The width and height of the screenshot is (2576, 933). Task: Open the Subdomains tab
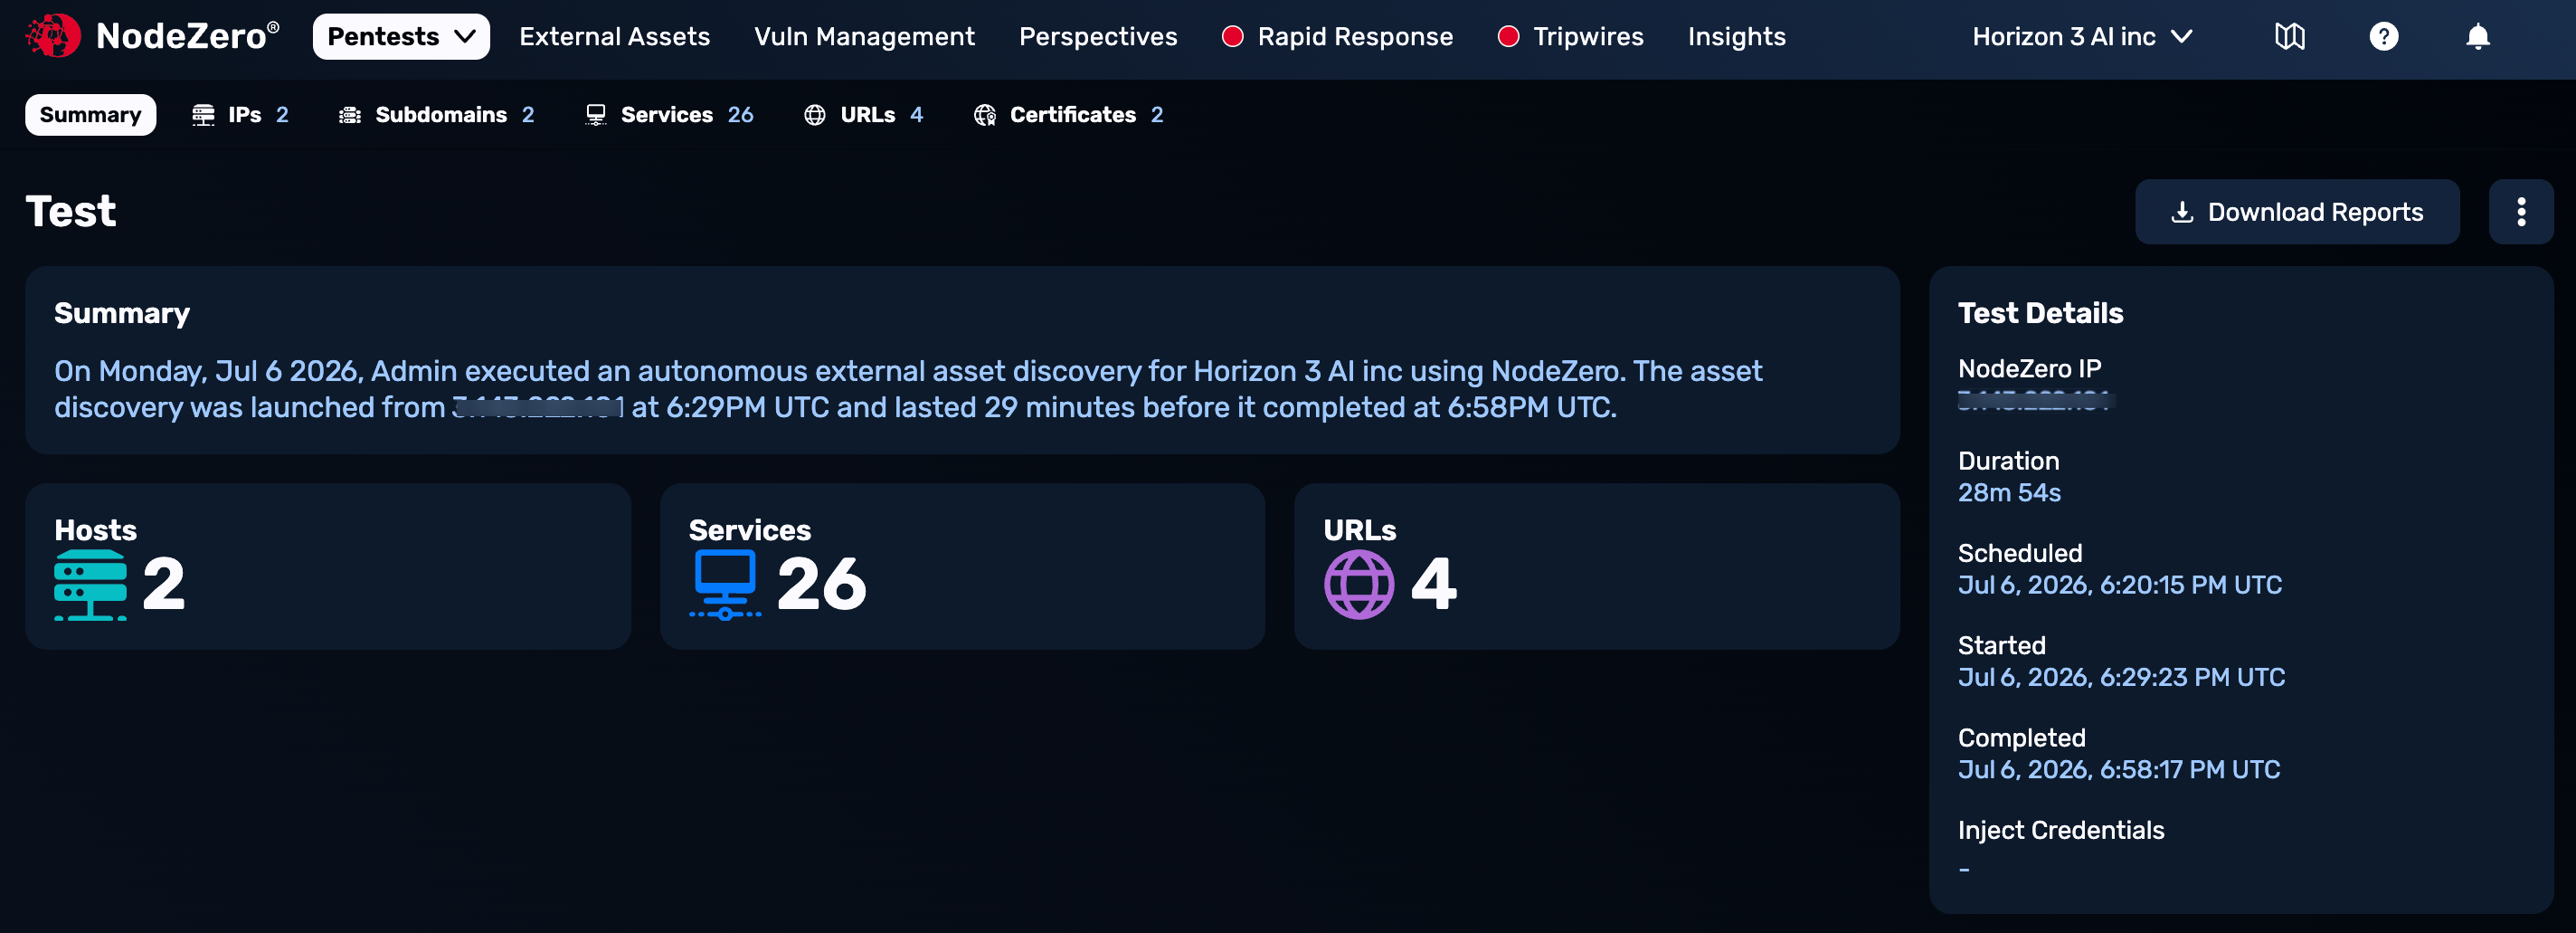coord(436,114)
